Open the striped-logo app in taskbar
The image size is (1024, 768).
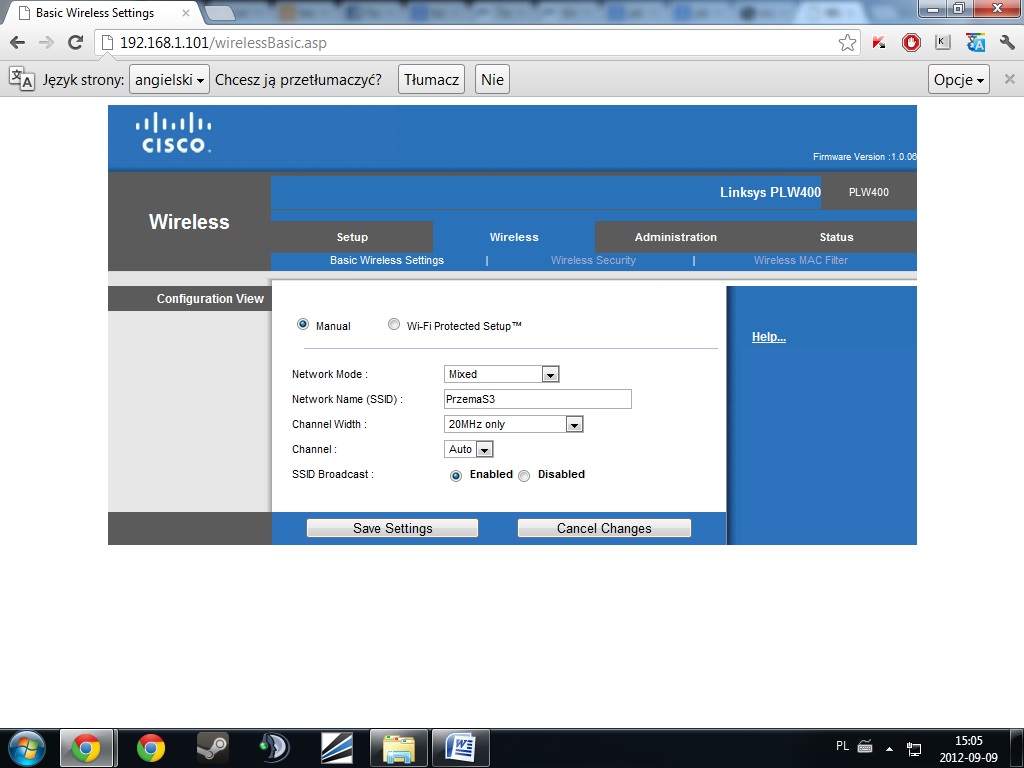click(x=337, y=748)
